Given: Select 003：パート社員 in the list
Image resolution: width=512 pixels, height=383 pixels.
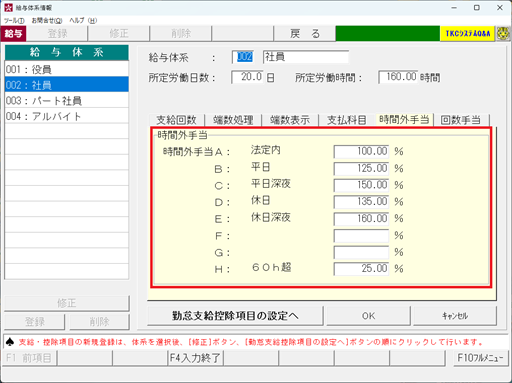Looking at the screenshot, I should 67,100.
